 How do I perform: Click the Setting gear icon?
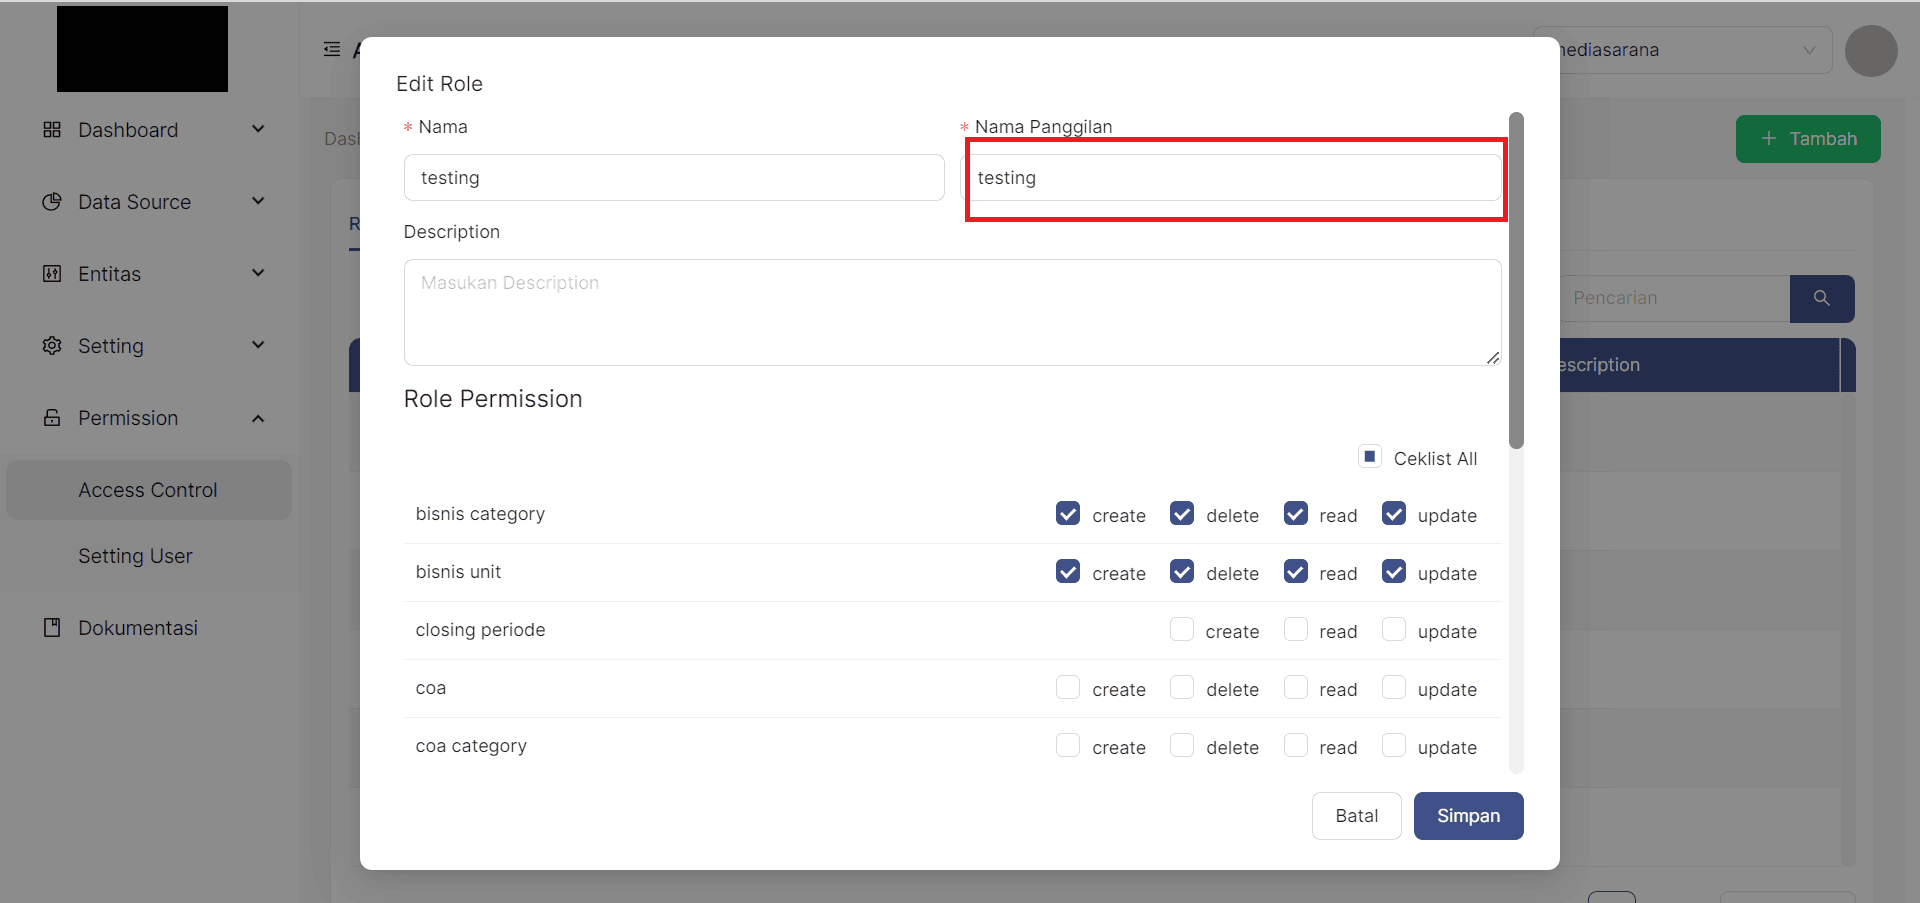tap(52, 346)
